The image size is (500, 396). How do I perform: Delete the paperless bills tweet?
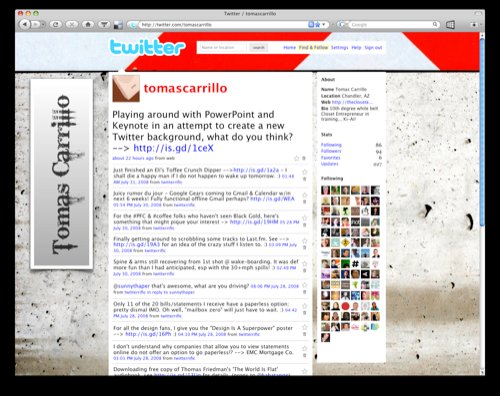304,313
